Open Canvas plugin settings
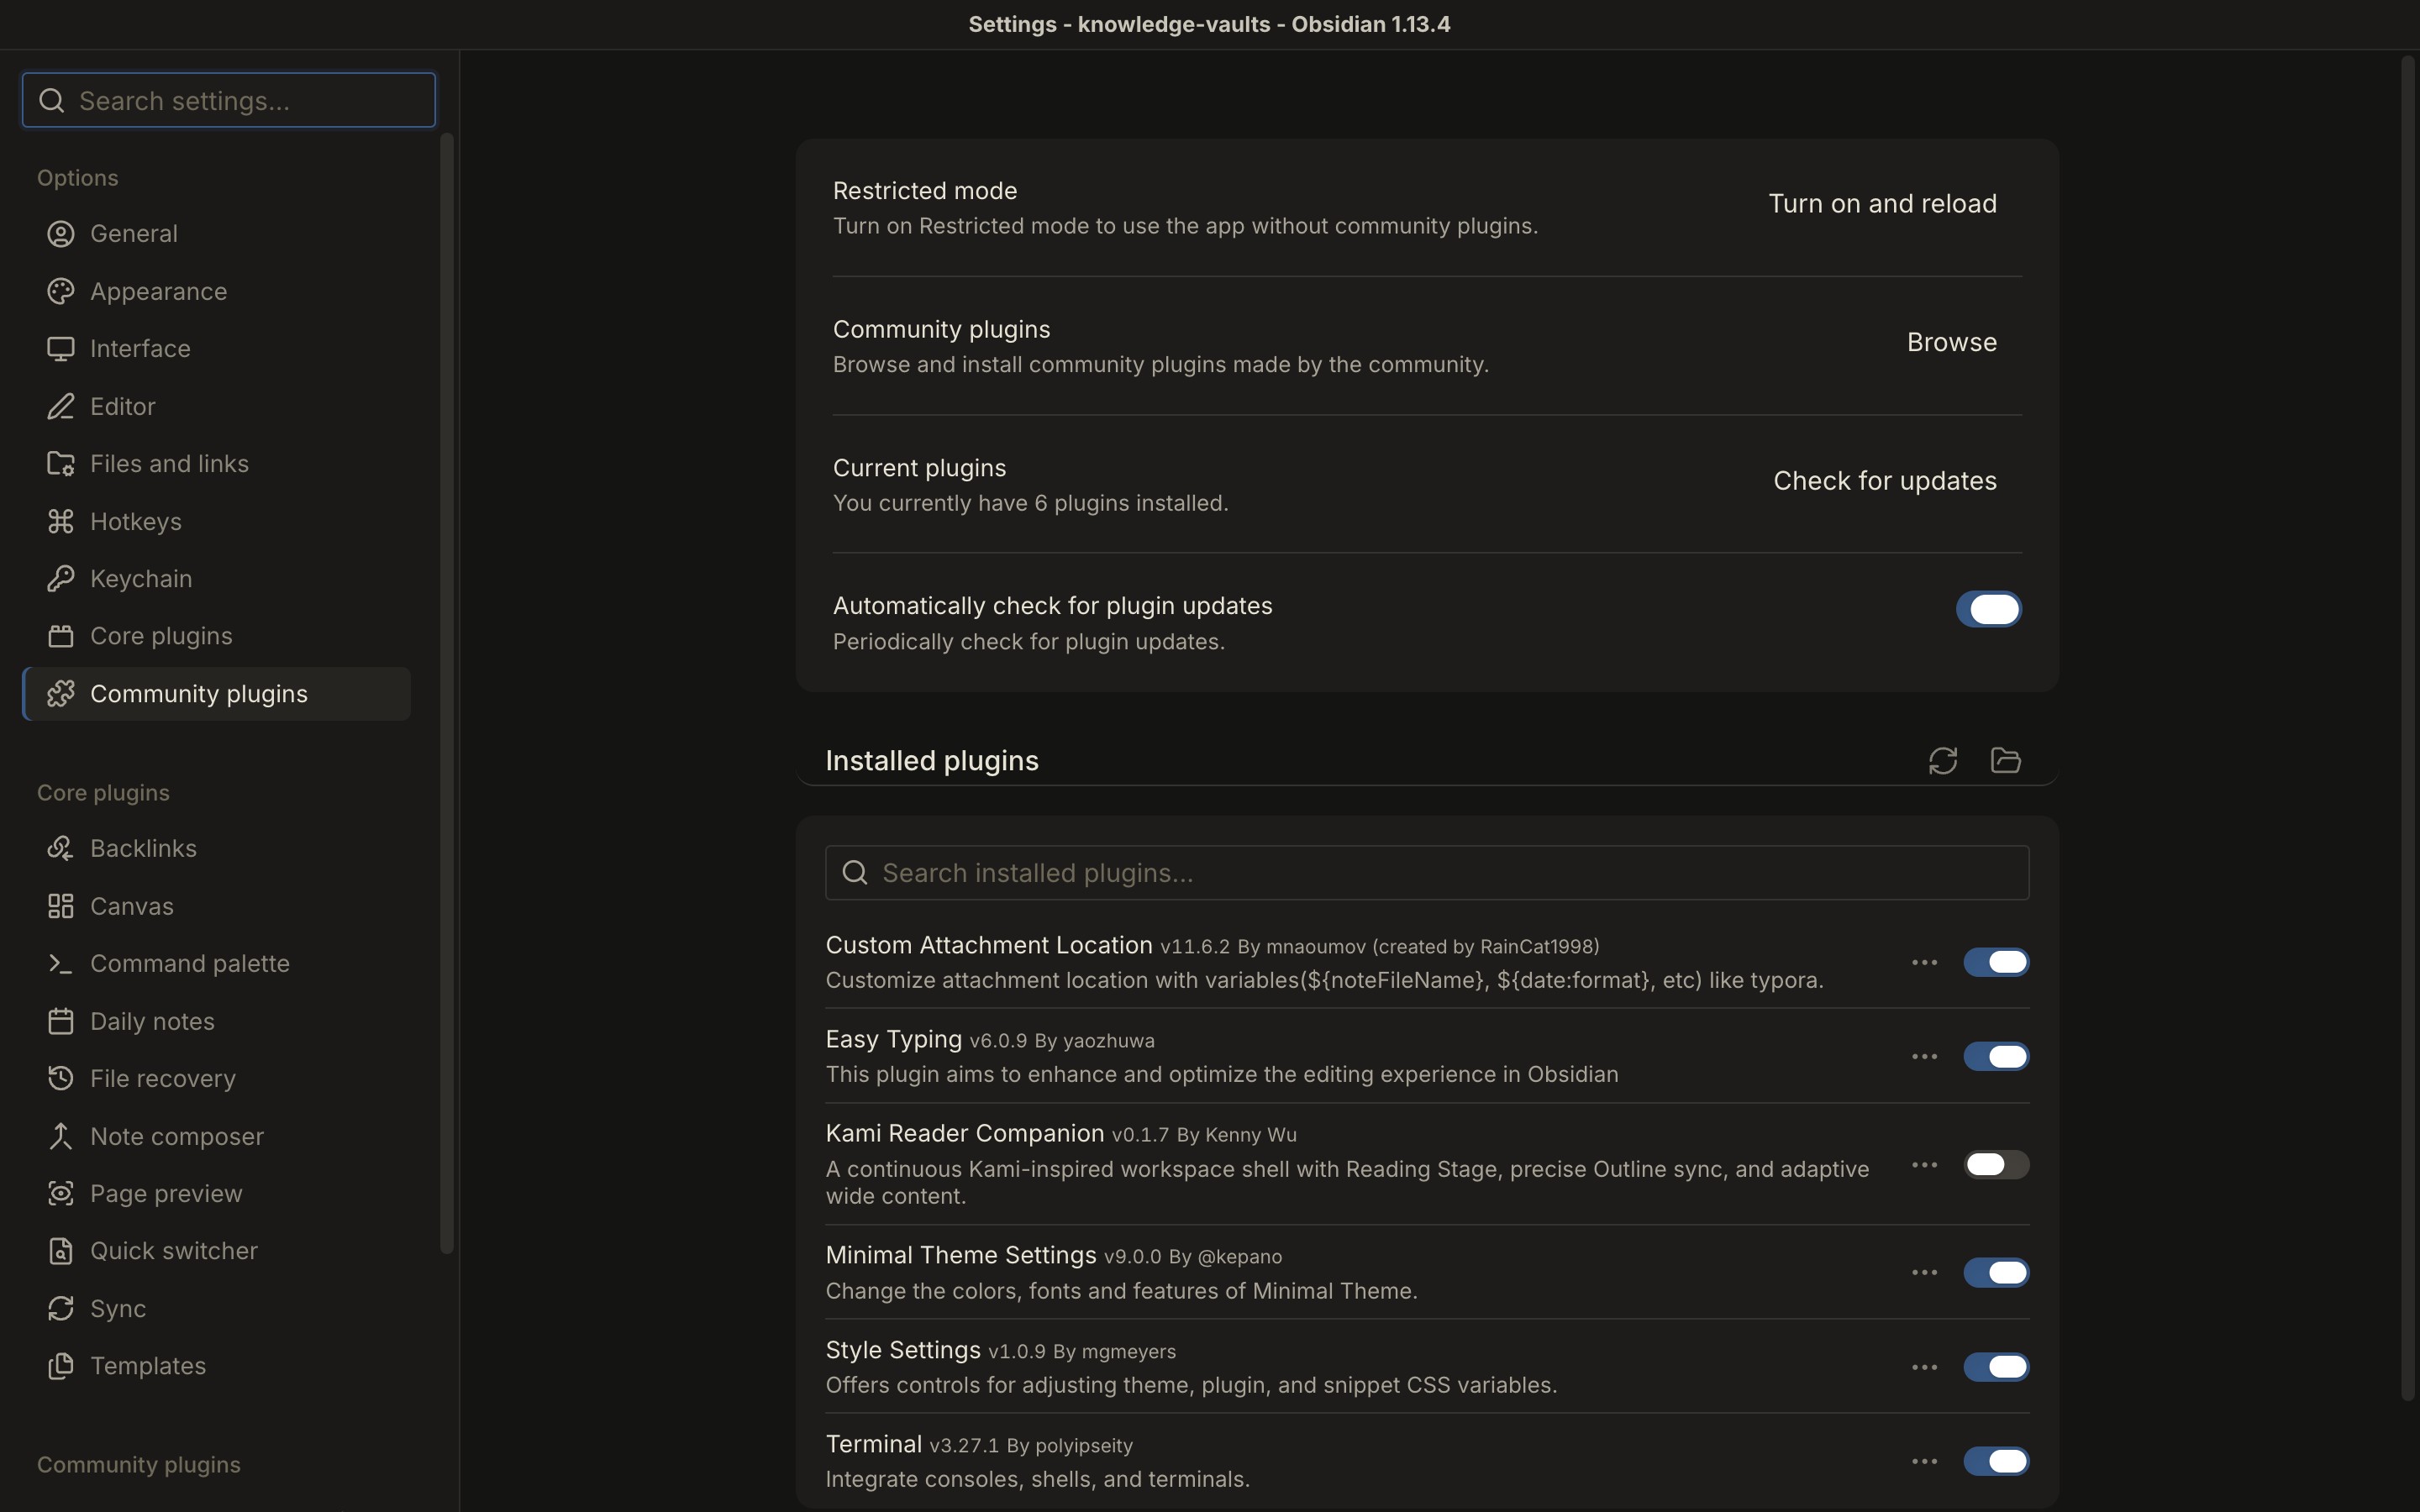The image size is (2420, 1512). click(x=217, y=906)
